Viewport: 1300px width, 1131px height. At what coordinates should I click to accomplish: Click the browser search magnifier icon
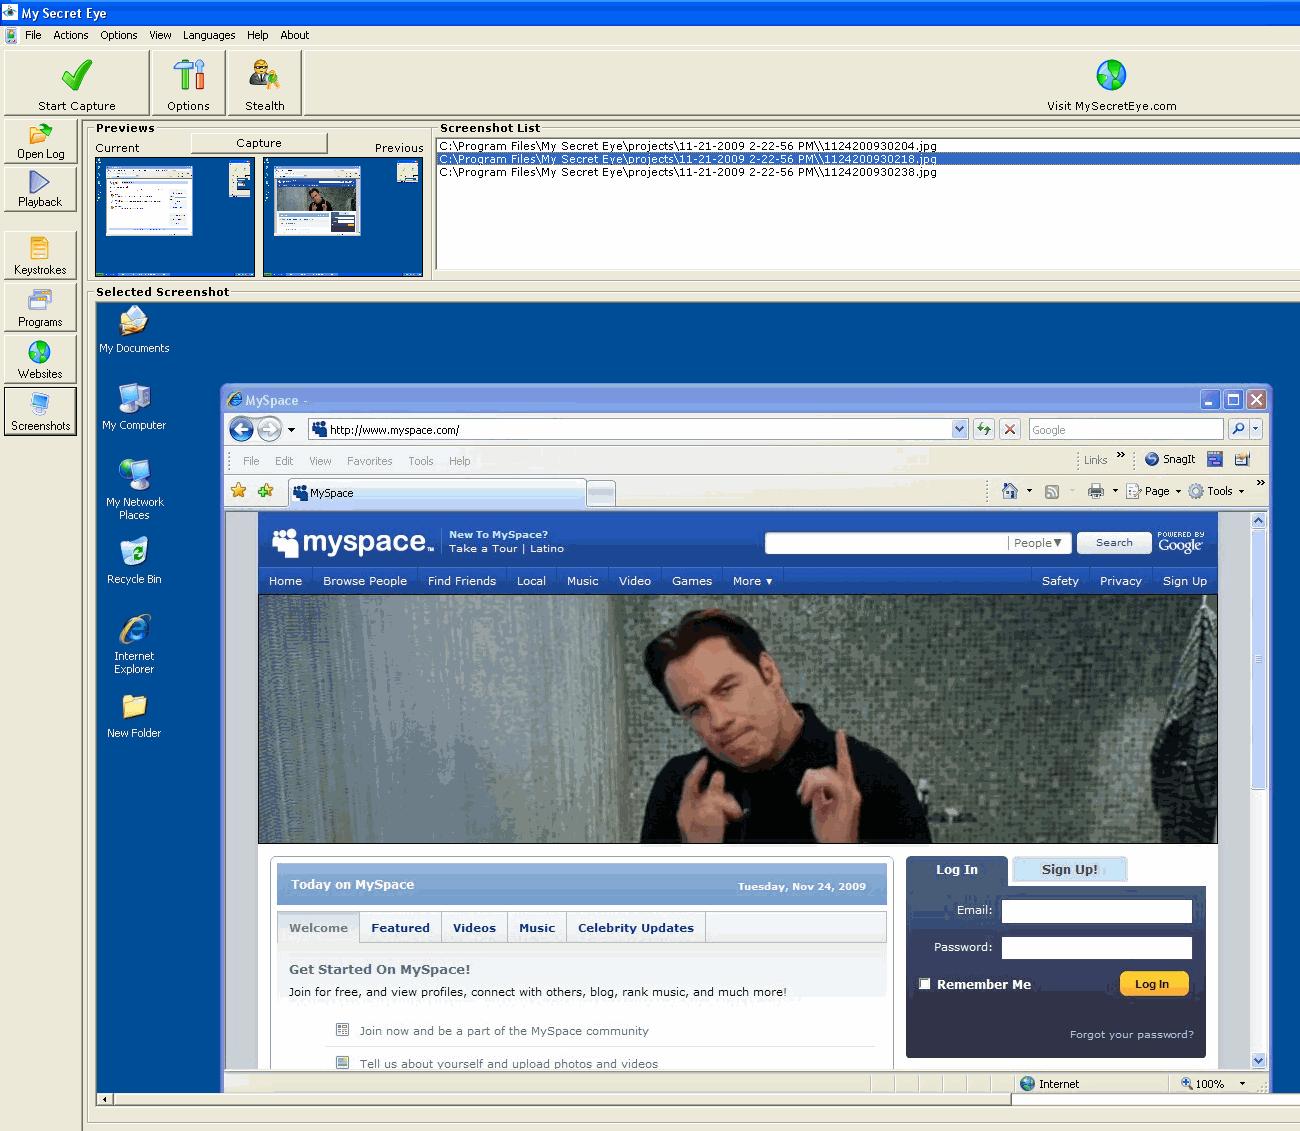click(1238, 429)
